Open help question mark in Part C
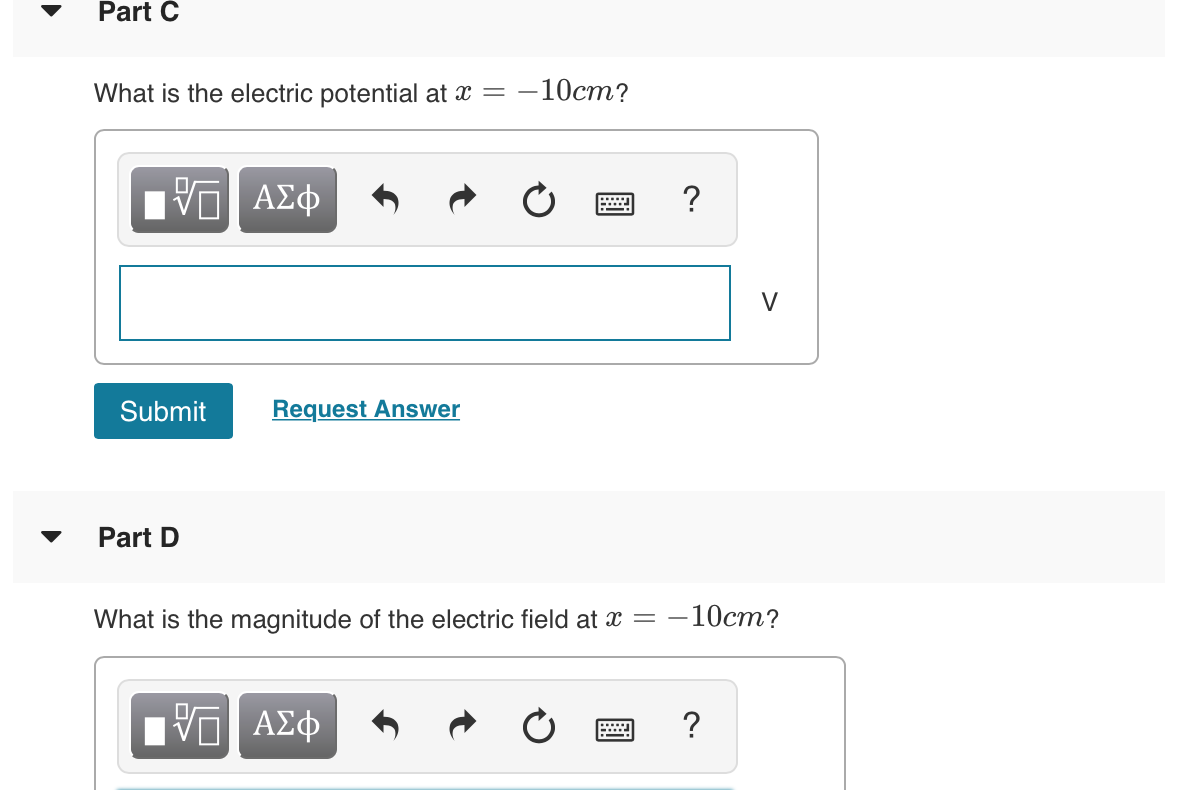The width and height of the screenshot is (1178, 790). click(x=690, y=200)
